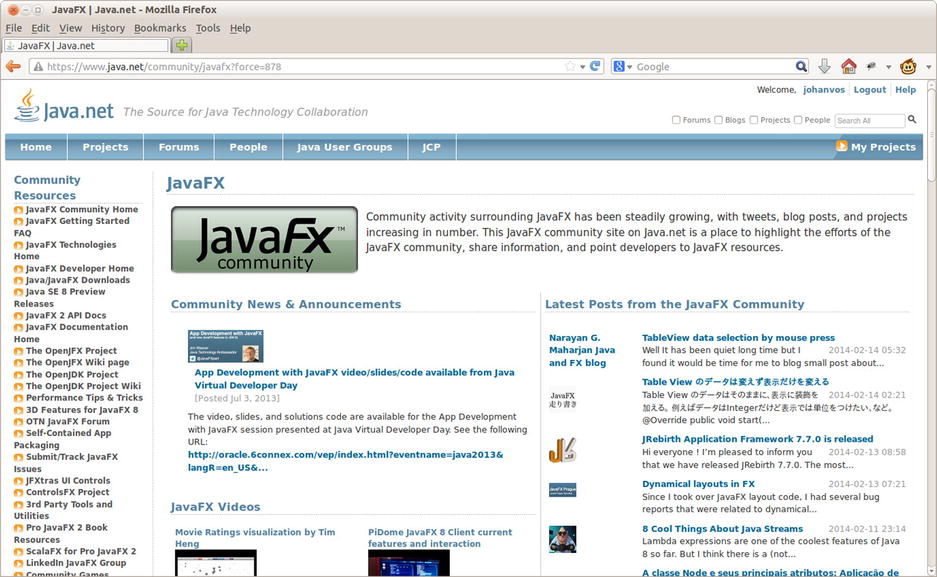Open My Projects in the nav bar
Viewport: 937px width, 577px height.
click(883, 147)
